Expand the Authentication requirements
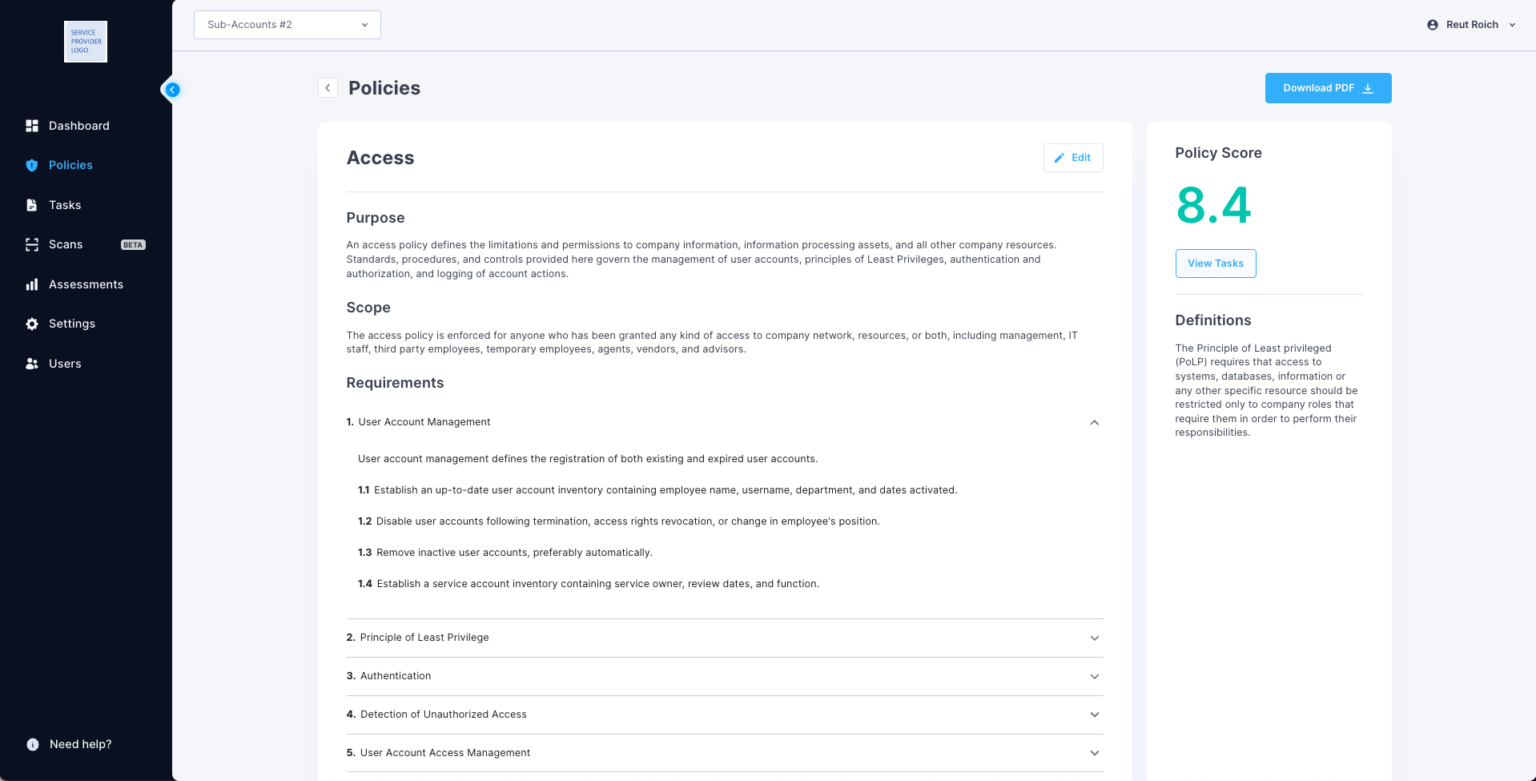 [x=1093, y=676]
